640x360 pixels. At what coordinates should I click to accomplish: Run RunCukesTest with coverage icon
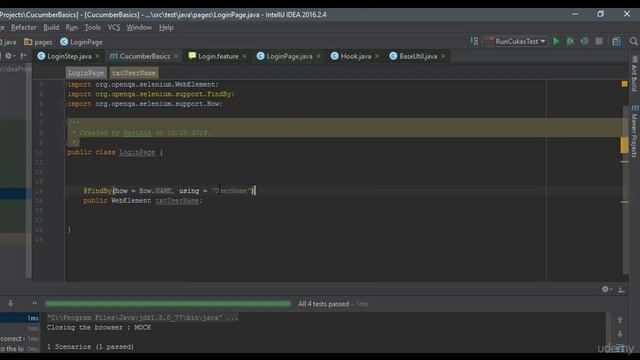tap(584, 41)
